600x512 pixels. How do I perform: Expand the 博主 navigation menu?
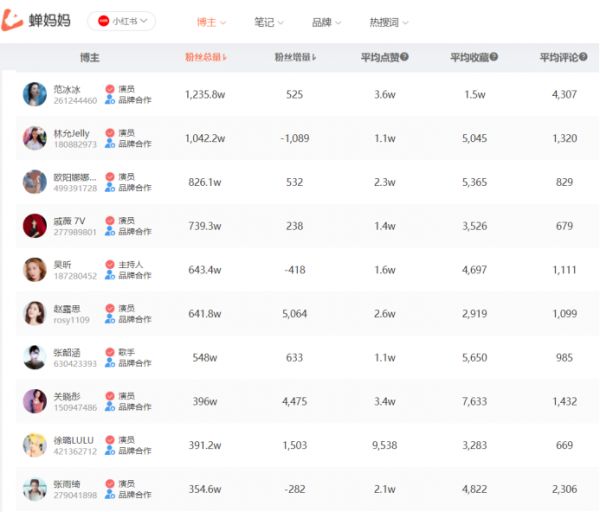[211, 22]
